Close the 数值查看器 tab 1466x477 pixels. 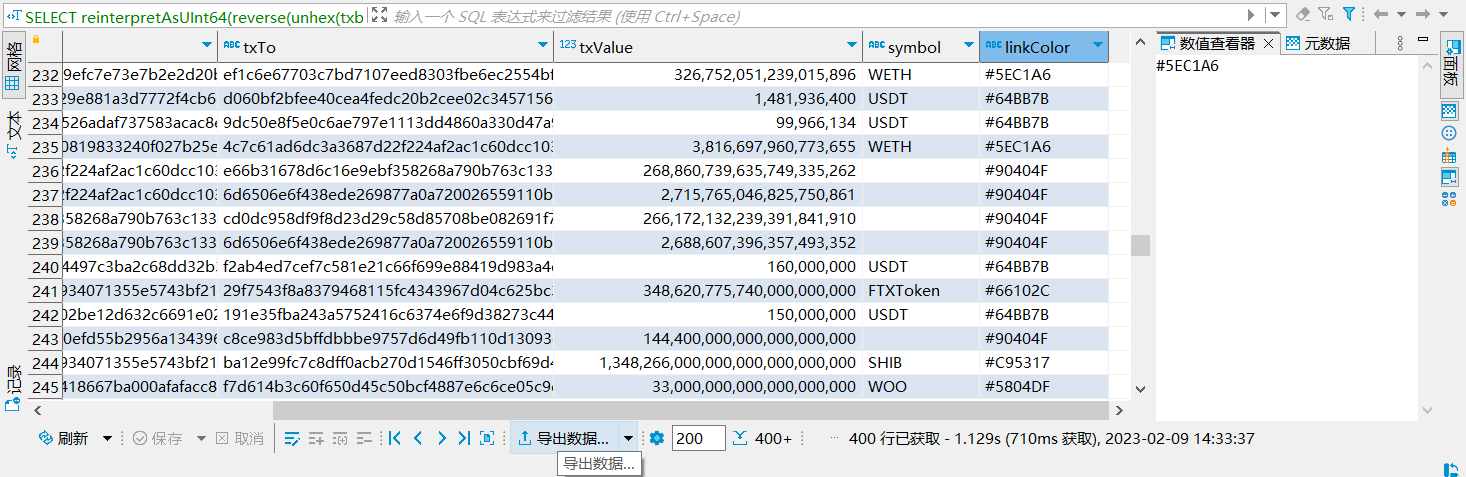pos(1268,43)
